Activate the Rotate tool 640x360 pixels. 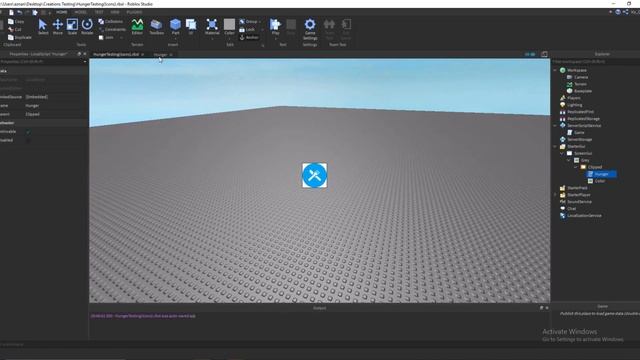pyautogui.click(x=87, y=27)
